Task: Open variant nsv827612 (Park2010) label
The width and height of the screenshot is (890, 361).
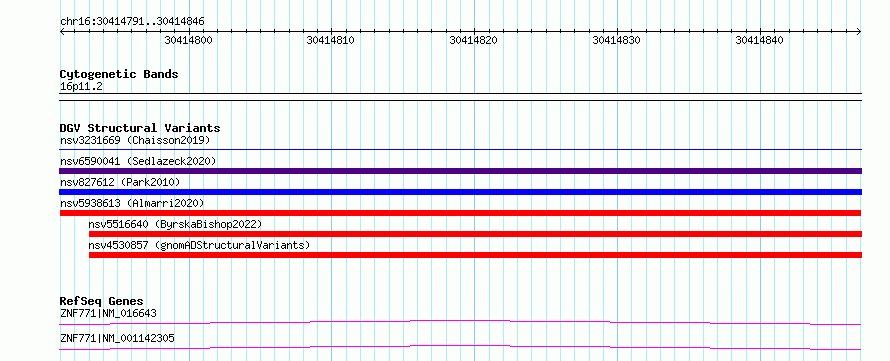Action: (120, 182)
